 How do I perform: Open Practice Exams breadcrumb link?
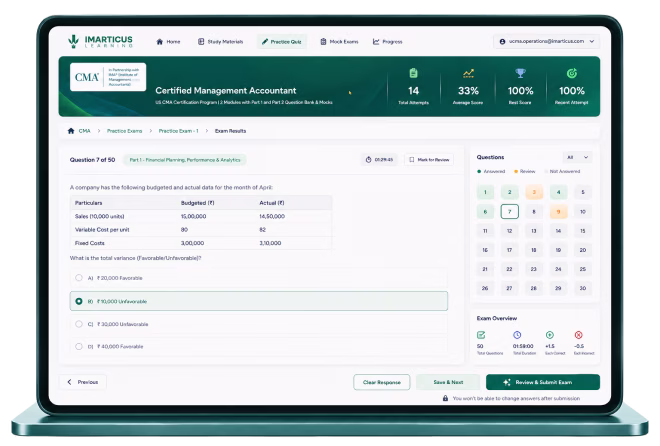(x=125, y=131)
